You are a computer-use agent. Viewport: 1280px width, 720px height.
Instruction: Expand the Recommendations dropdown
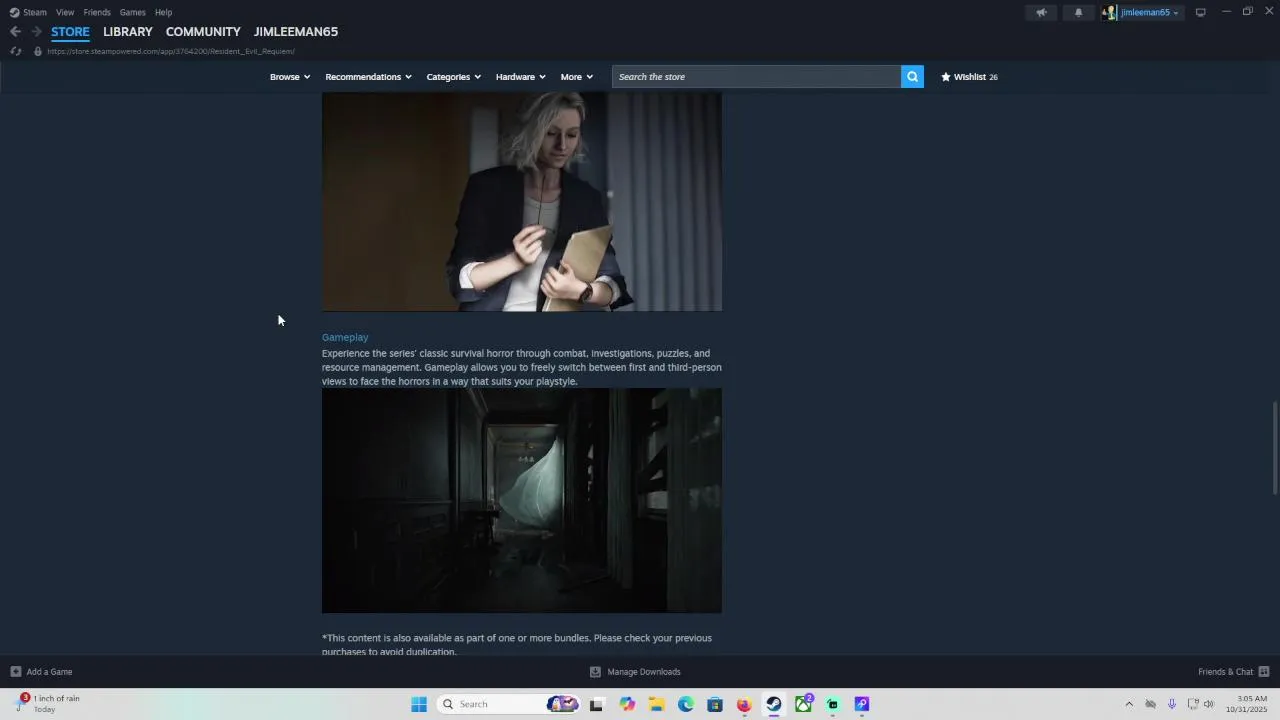[368, 77]
